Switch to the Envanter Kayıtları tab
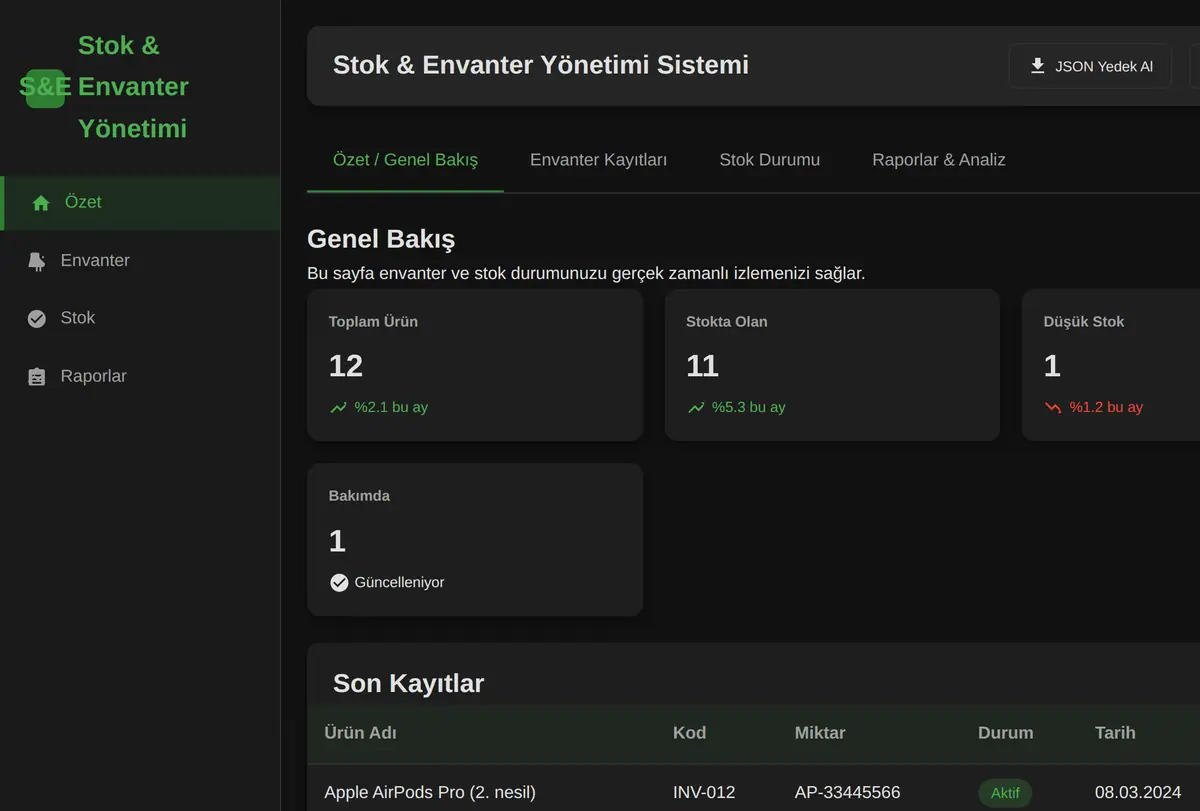This screenshot has width=1200, height=811. (598, 160)
